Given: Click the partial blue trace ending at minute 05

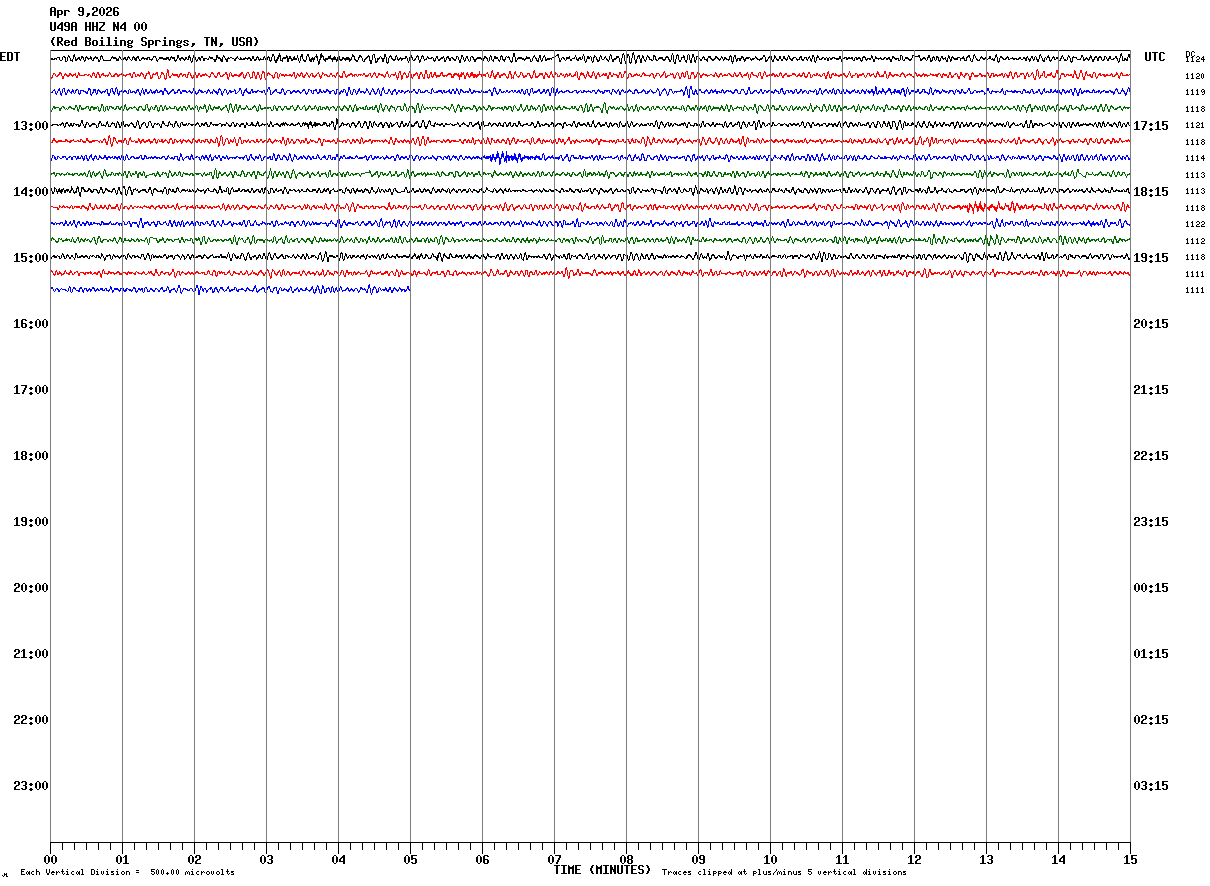Looking at the screenshot, I should (230, 290).
